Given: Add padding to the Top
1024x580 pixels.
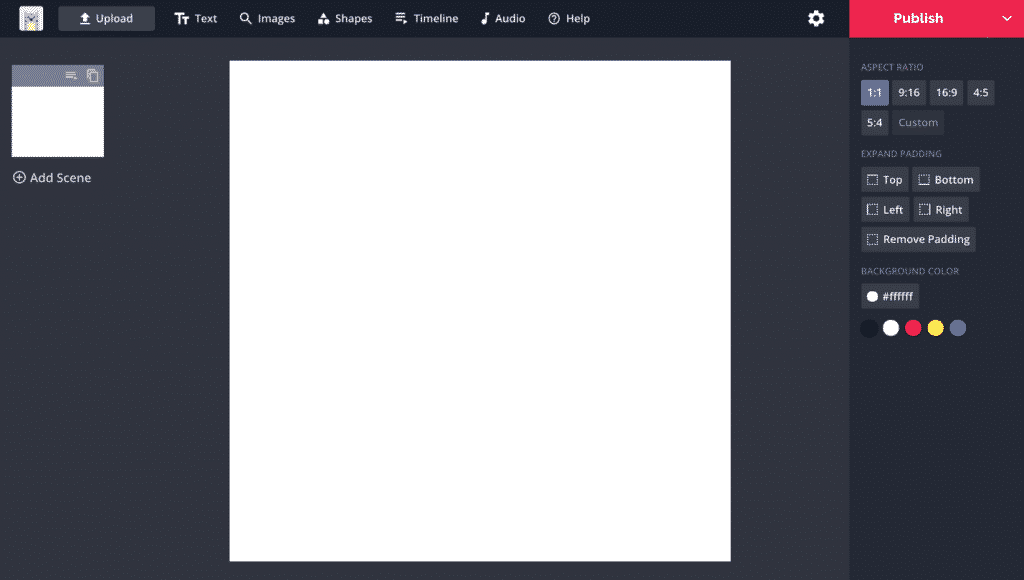Looking at the screenshot, I should (x=884, y=179).
